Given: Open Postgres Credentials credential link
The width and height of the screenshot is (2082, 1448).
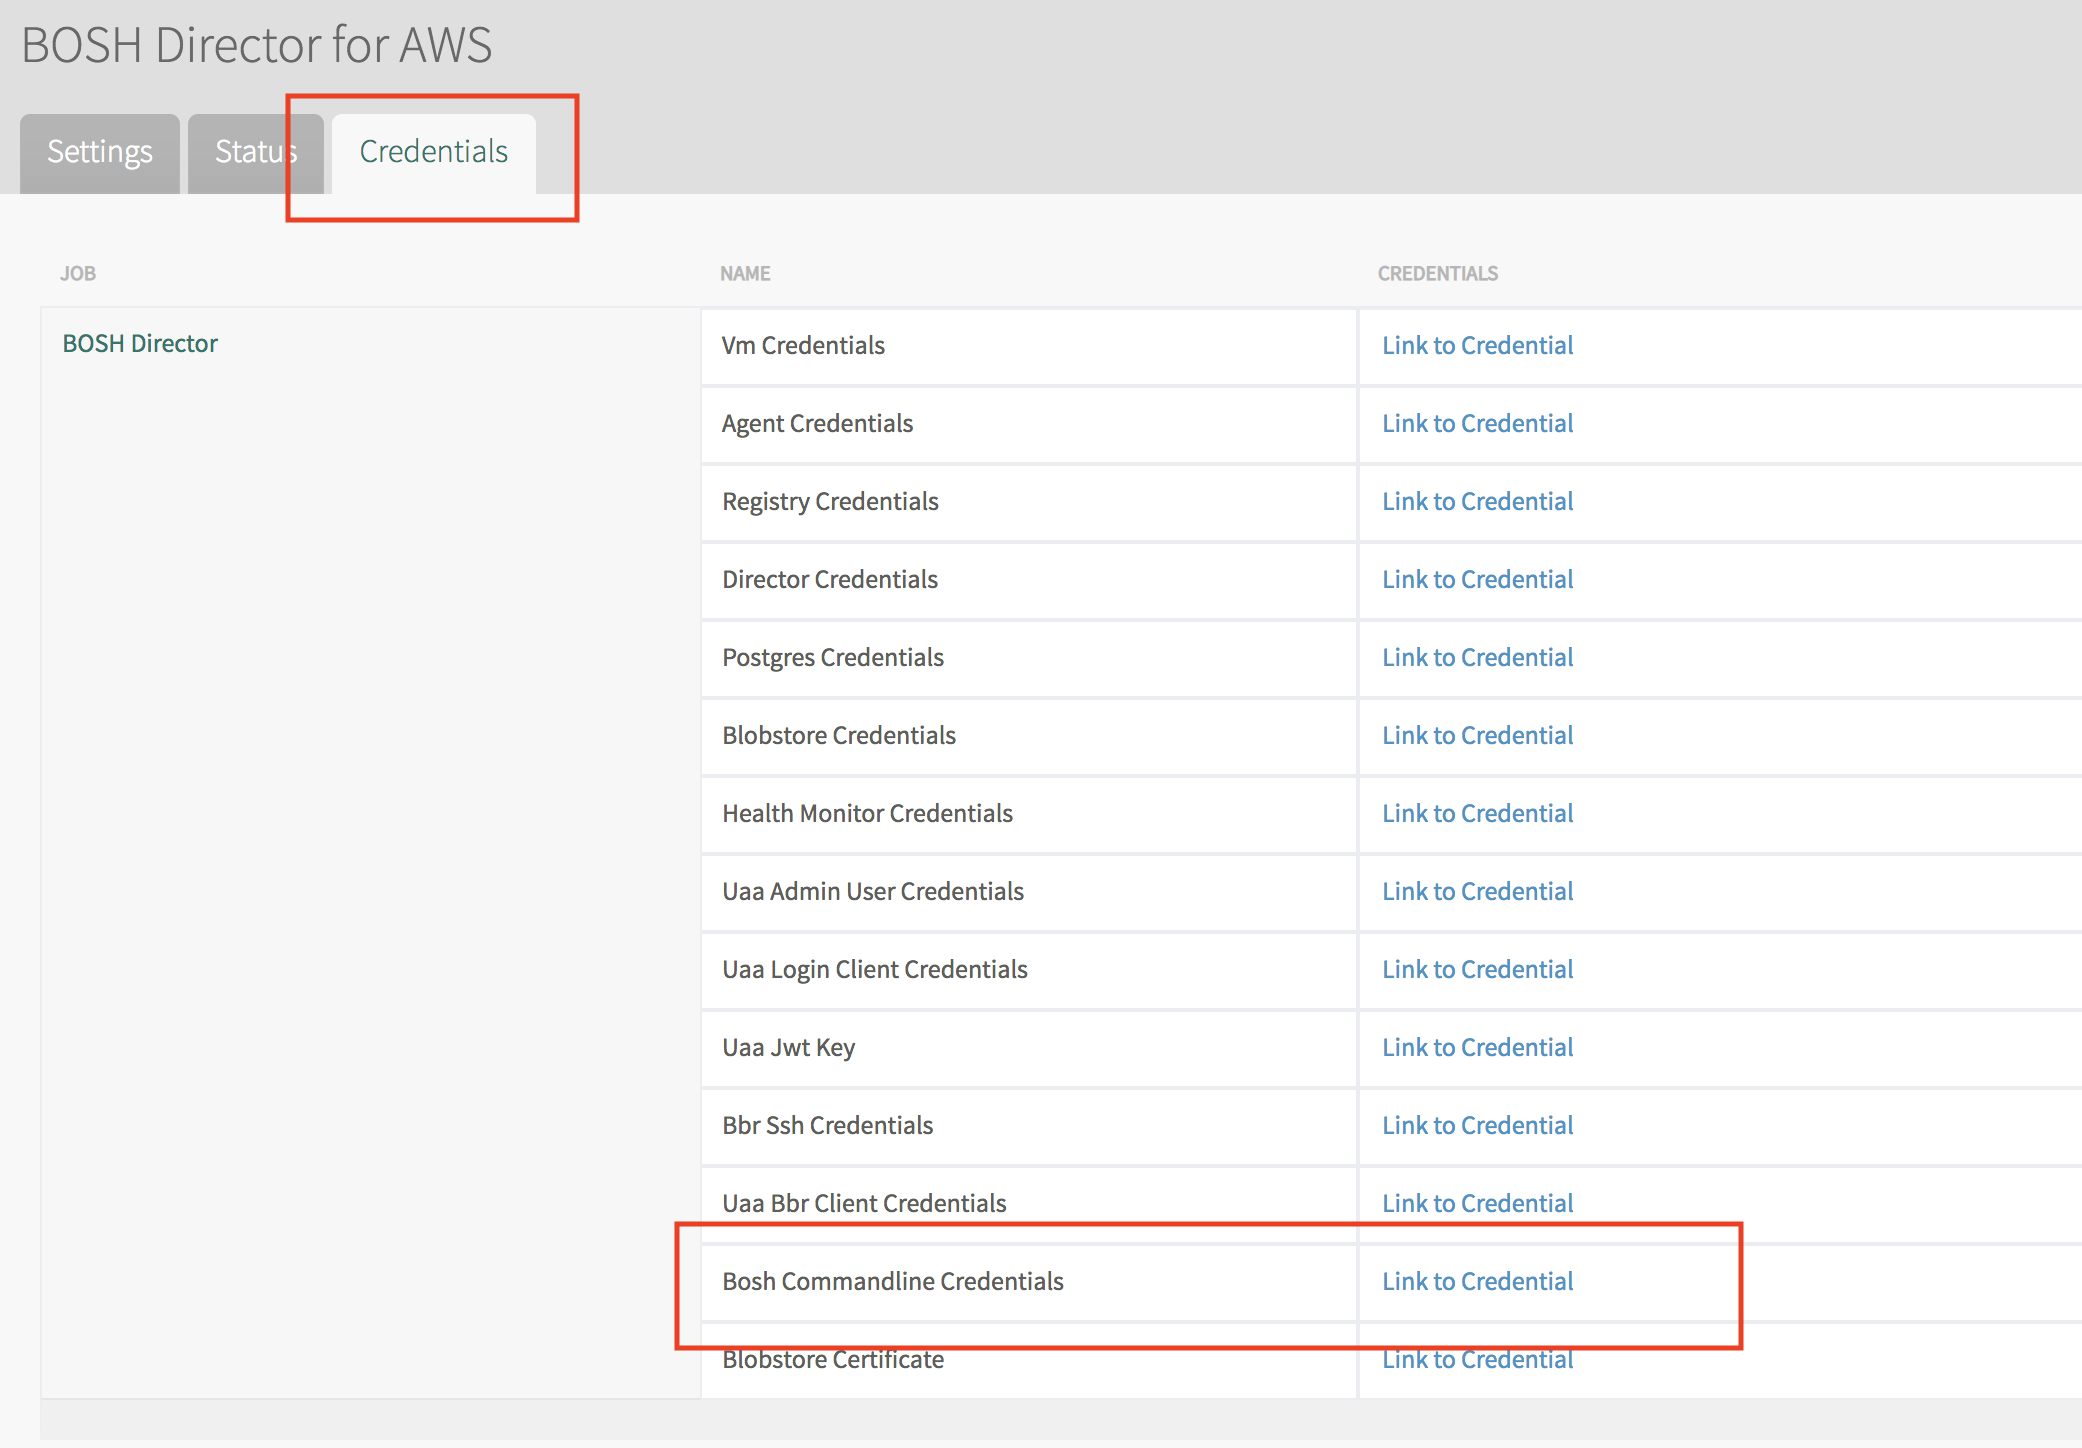Looking at the screenshot, I should click(1476, 657).
